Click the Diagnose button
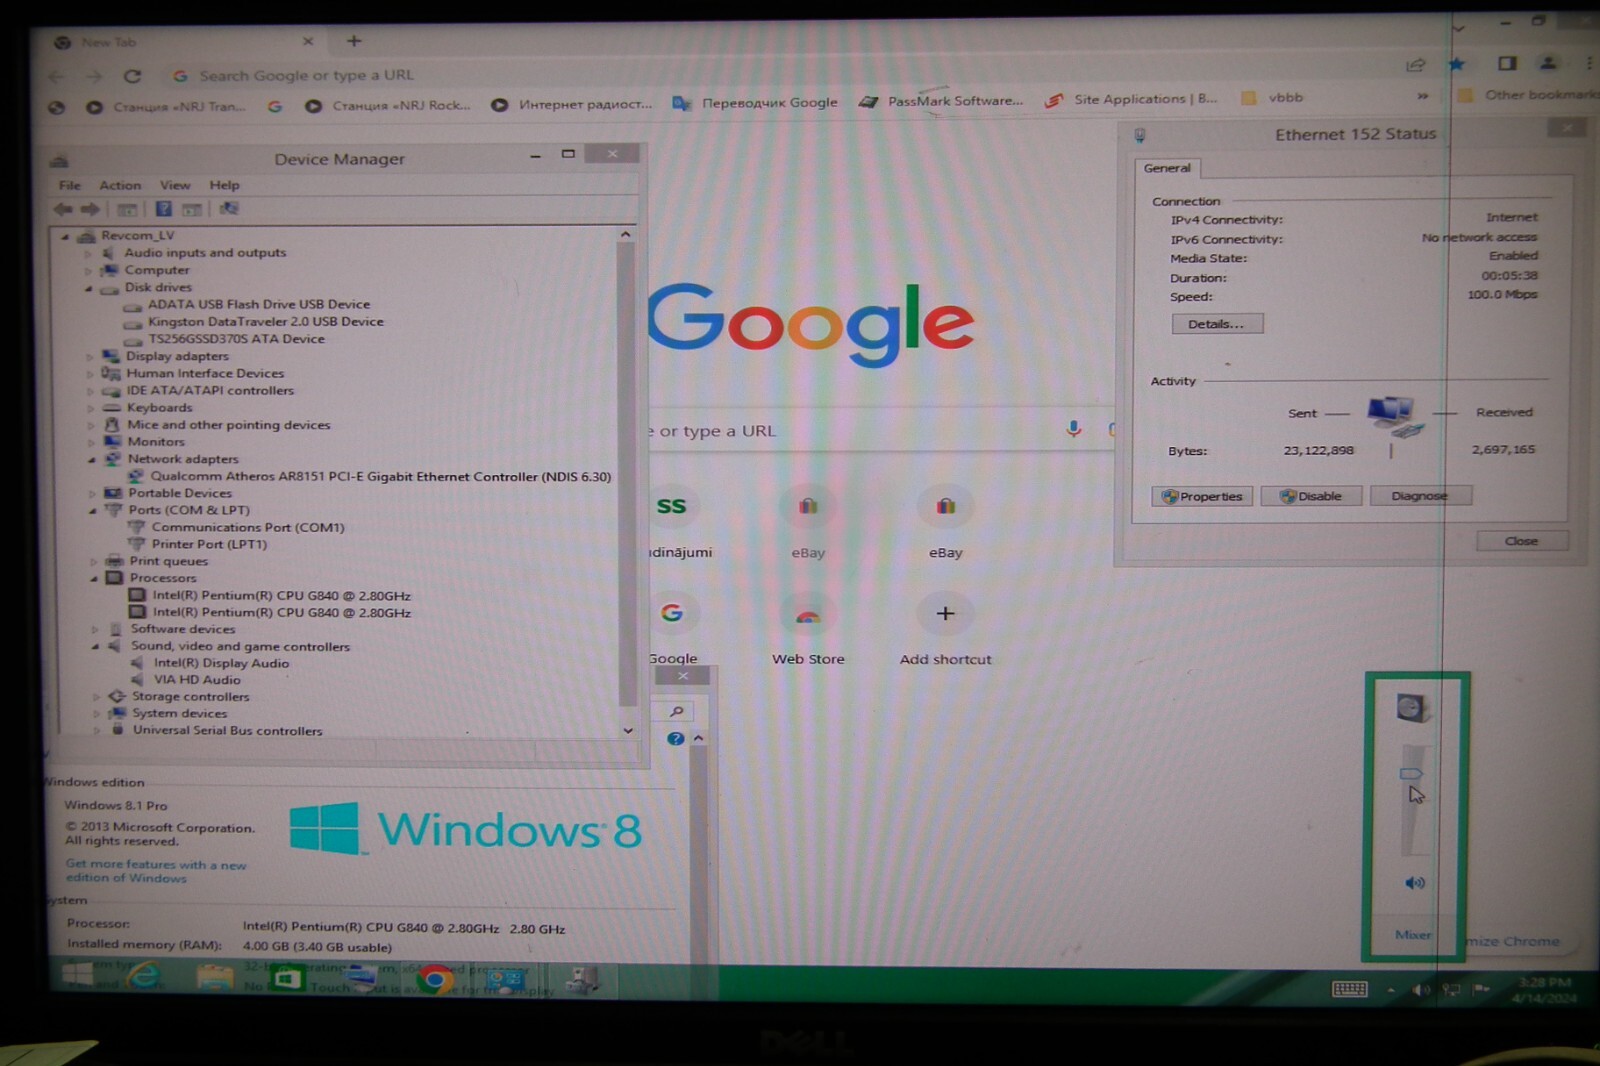 (x=1420, y=495)
